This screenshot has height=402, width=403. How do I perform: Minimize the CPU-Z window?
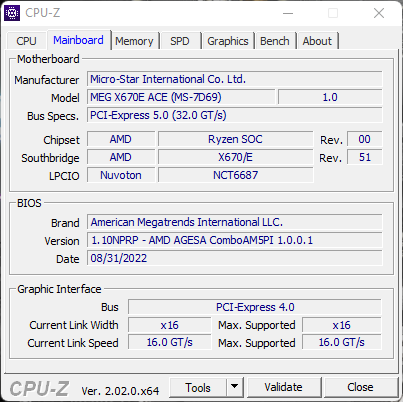pyautogui.click(x=288, y=13)
